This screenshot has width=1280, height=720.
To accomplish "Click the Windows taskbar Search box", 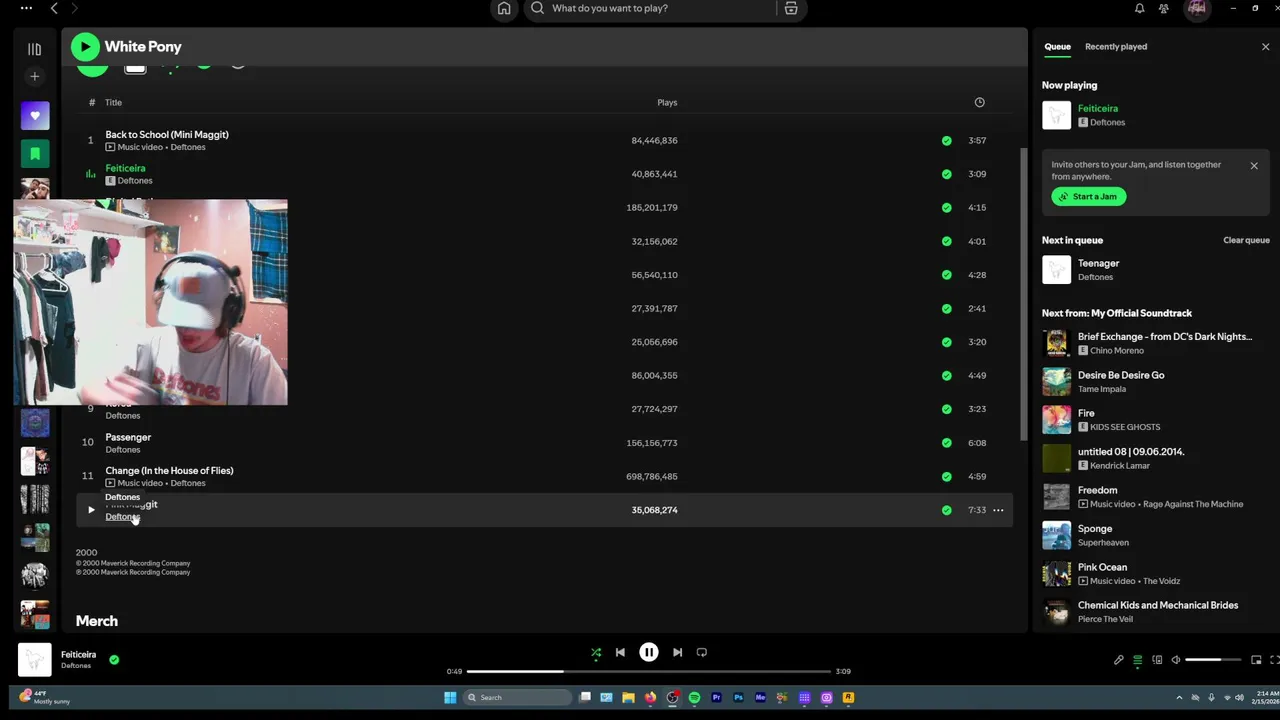I will coord(518,697).
